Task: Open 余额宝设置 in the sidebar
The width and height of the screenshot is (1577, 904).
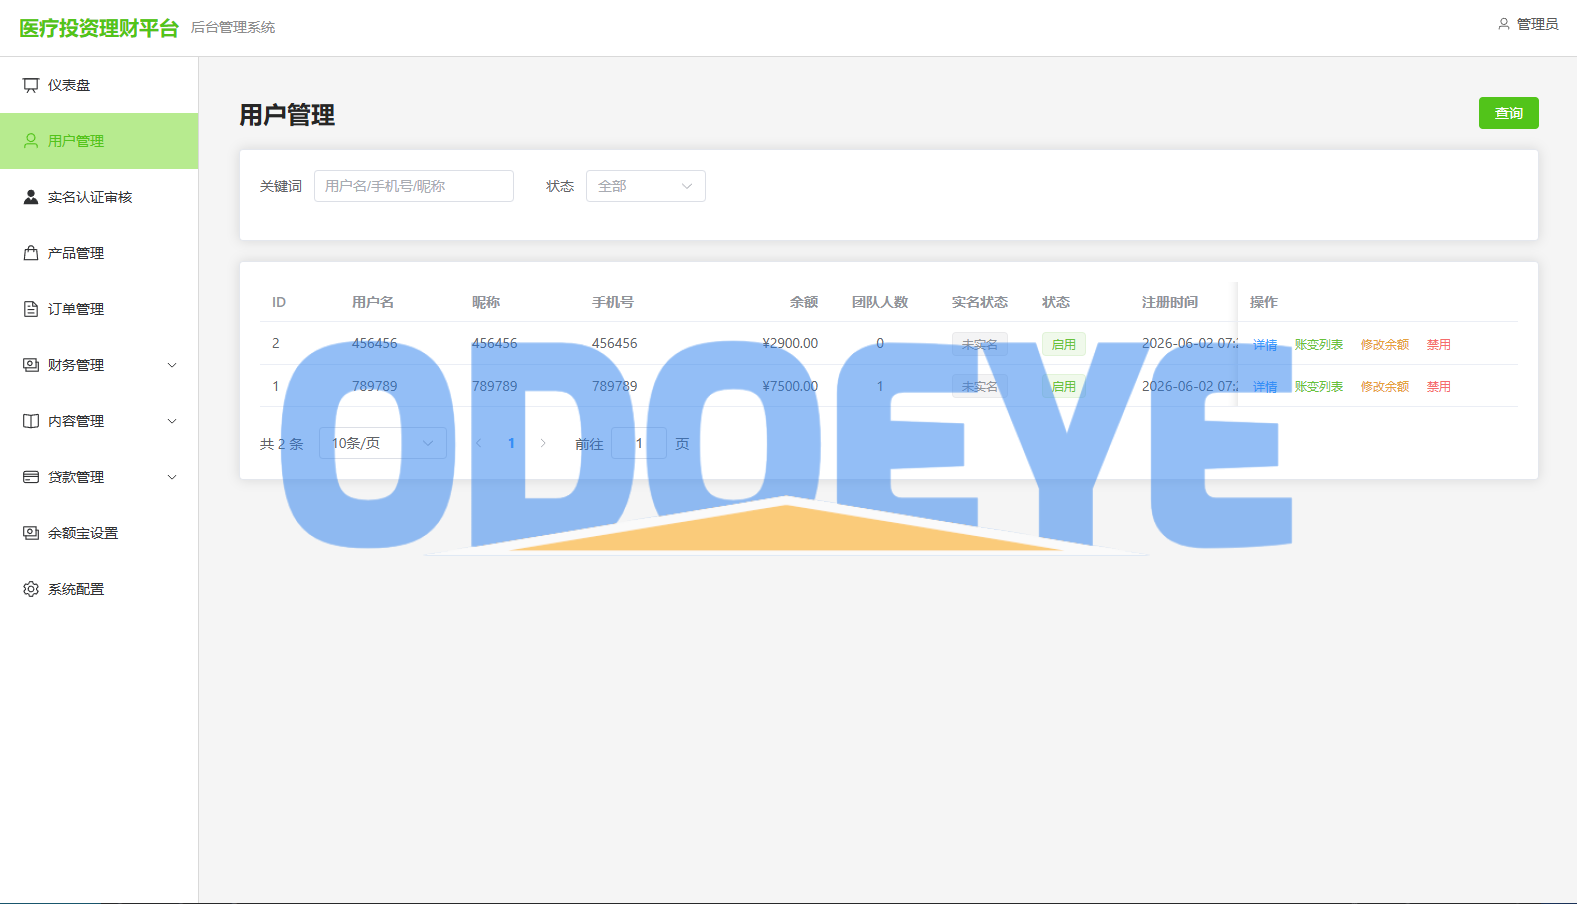Action: pyautogui.click(x=99, y=533)
